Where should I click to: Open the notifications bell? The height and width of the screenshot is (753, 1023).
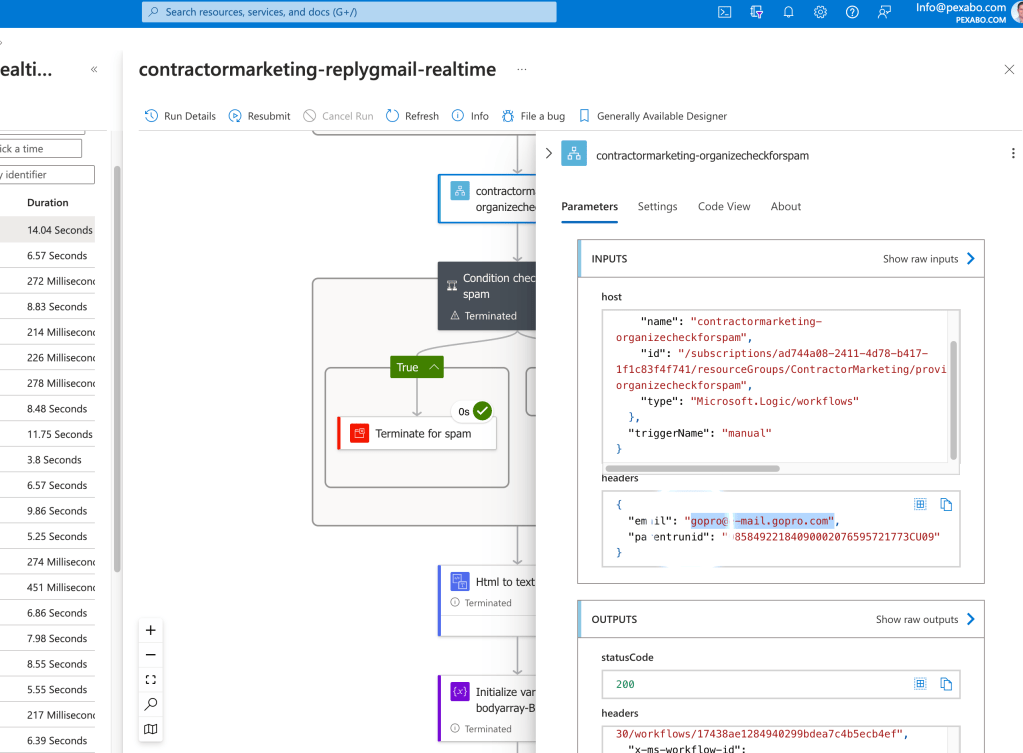tap(788, 12)
